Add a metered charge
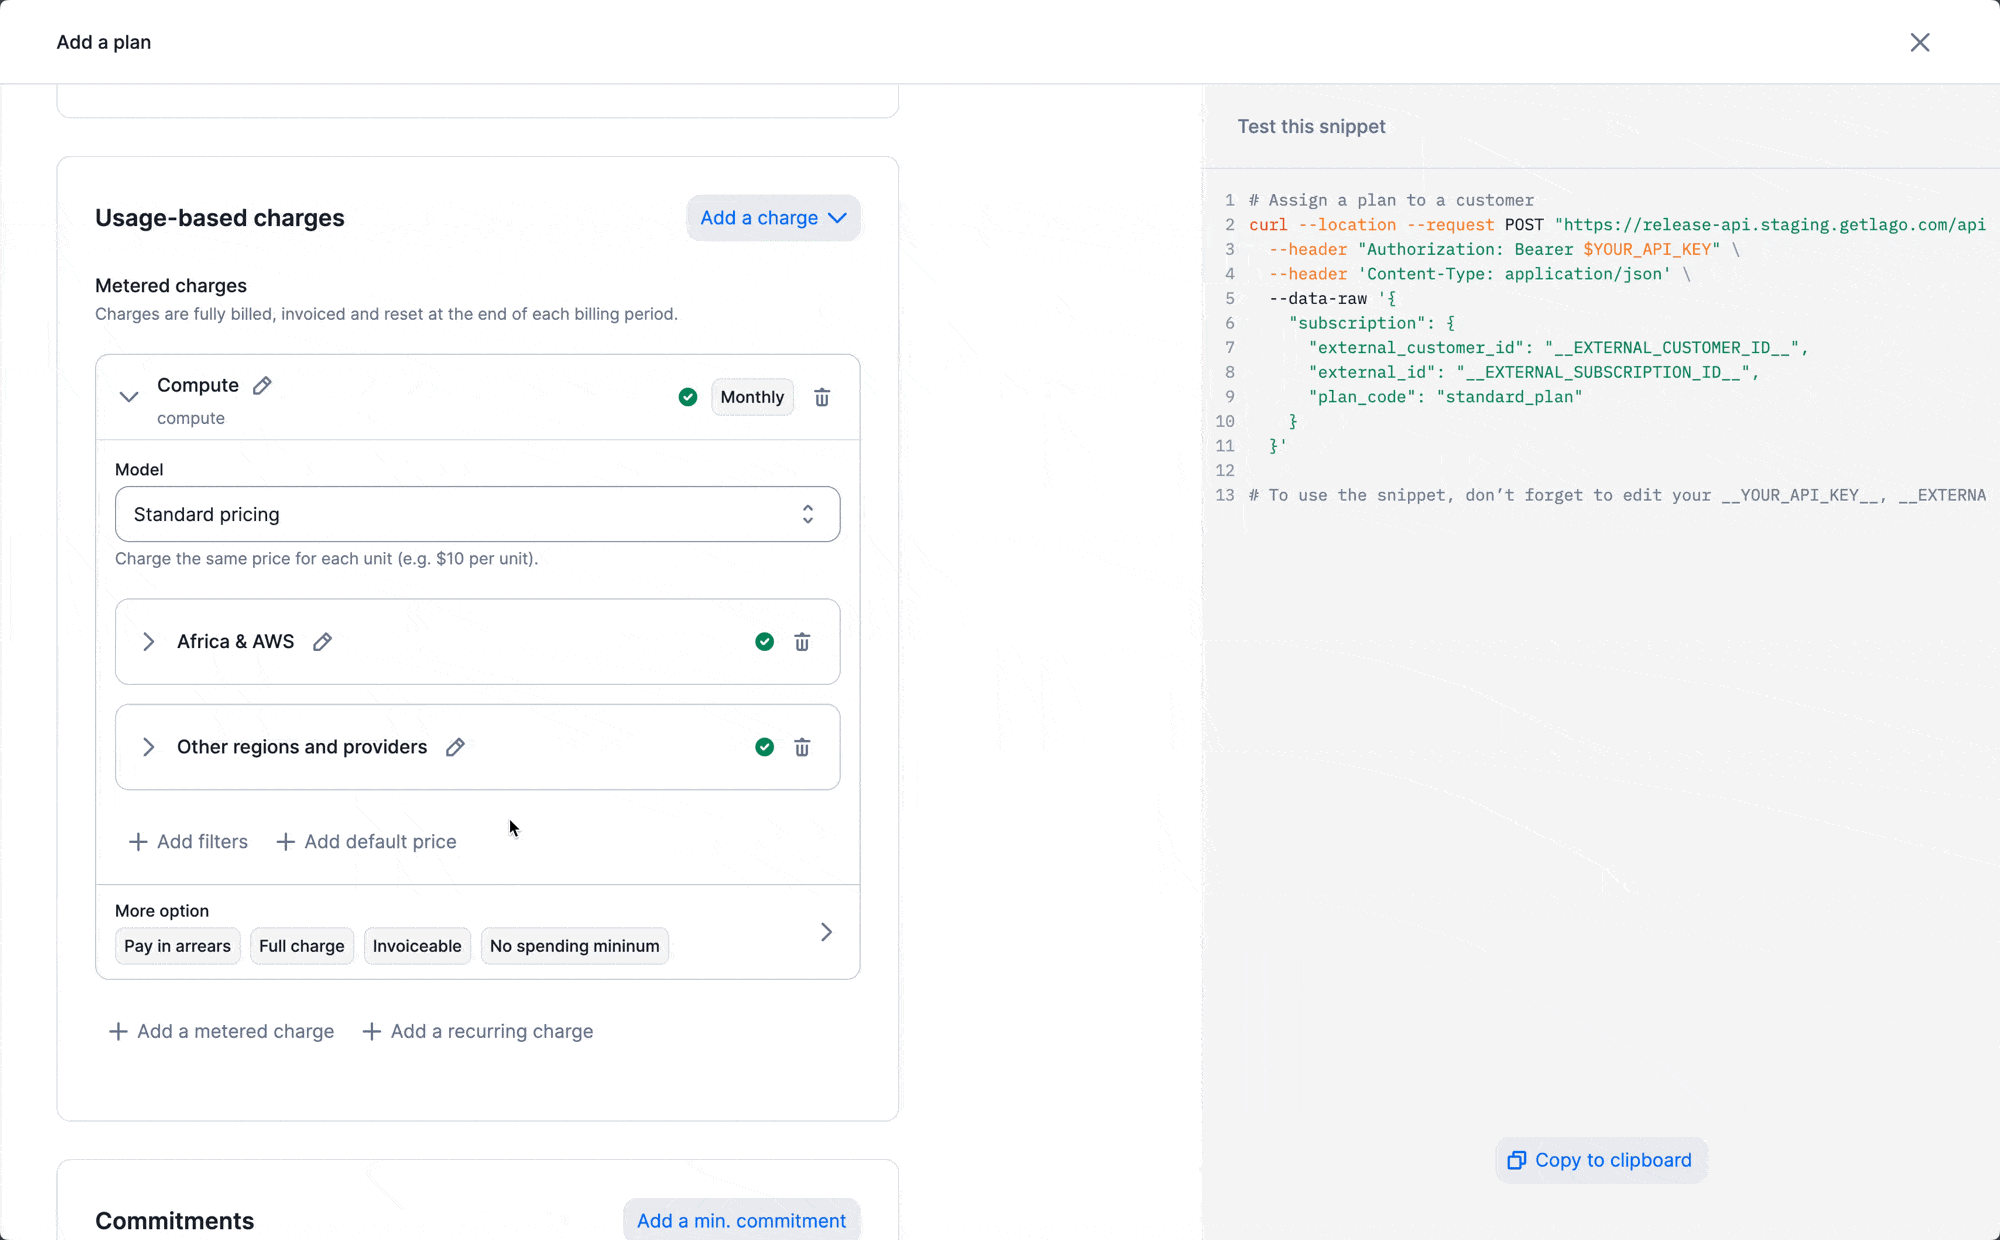This screenshot has height=1240, width=2000. [222, 1031]
